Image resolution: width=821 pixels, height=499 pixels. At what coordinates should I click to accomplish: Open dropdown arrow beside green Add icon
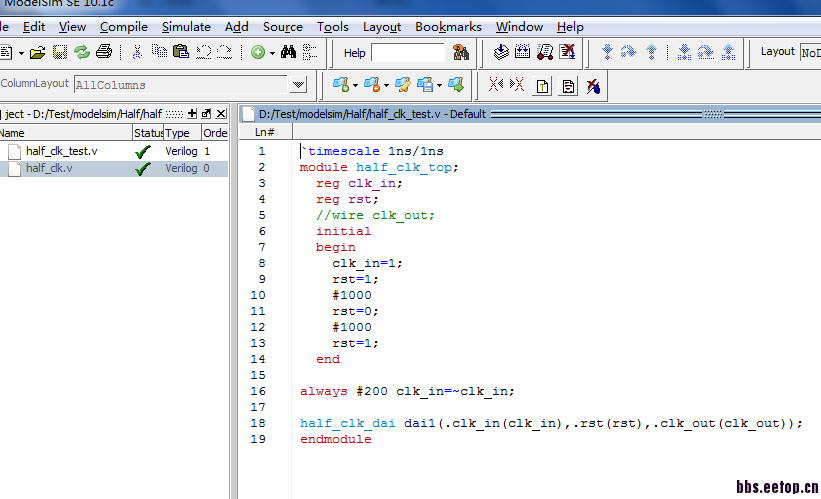tap(271, 53)
